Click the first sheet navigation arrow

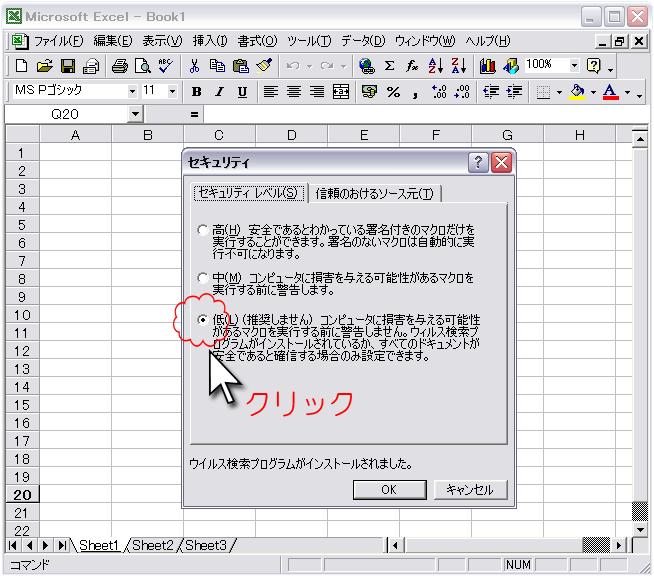(x=13, y=545)
